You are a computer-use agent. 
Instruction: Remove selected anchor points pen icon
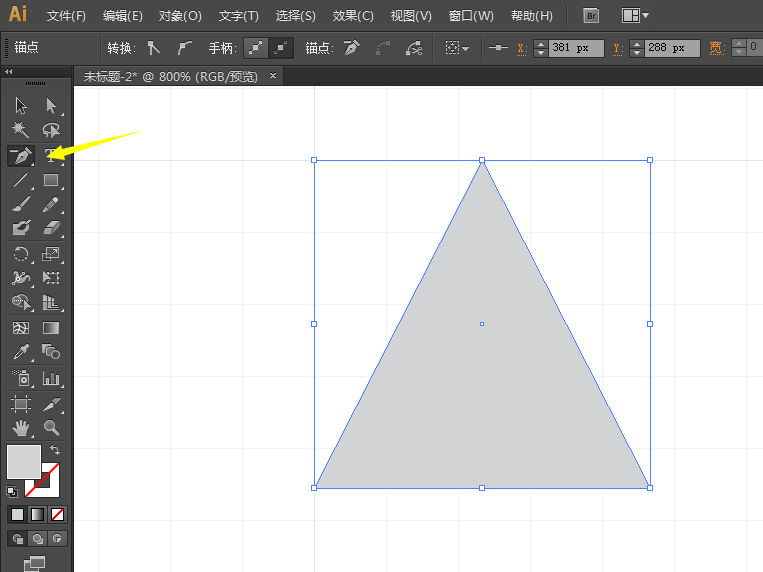(x=352, y=48)
